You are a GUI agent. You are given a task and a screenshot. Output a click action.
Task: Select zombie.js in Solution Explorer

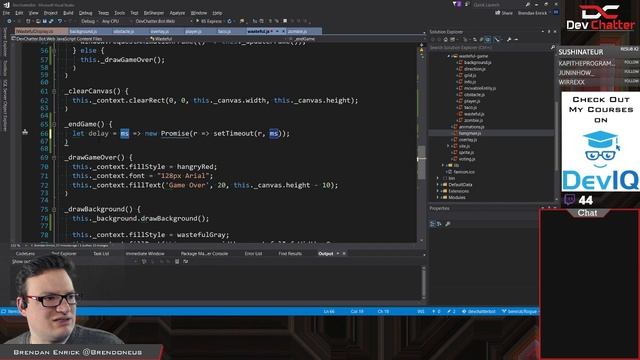[x=473, y=120]
